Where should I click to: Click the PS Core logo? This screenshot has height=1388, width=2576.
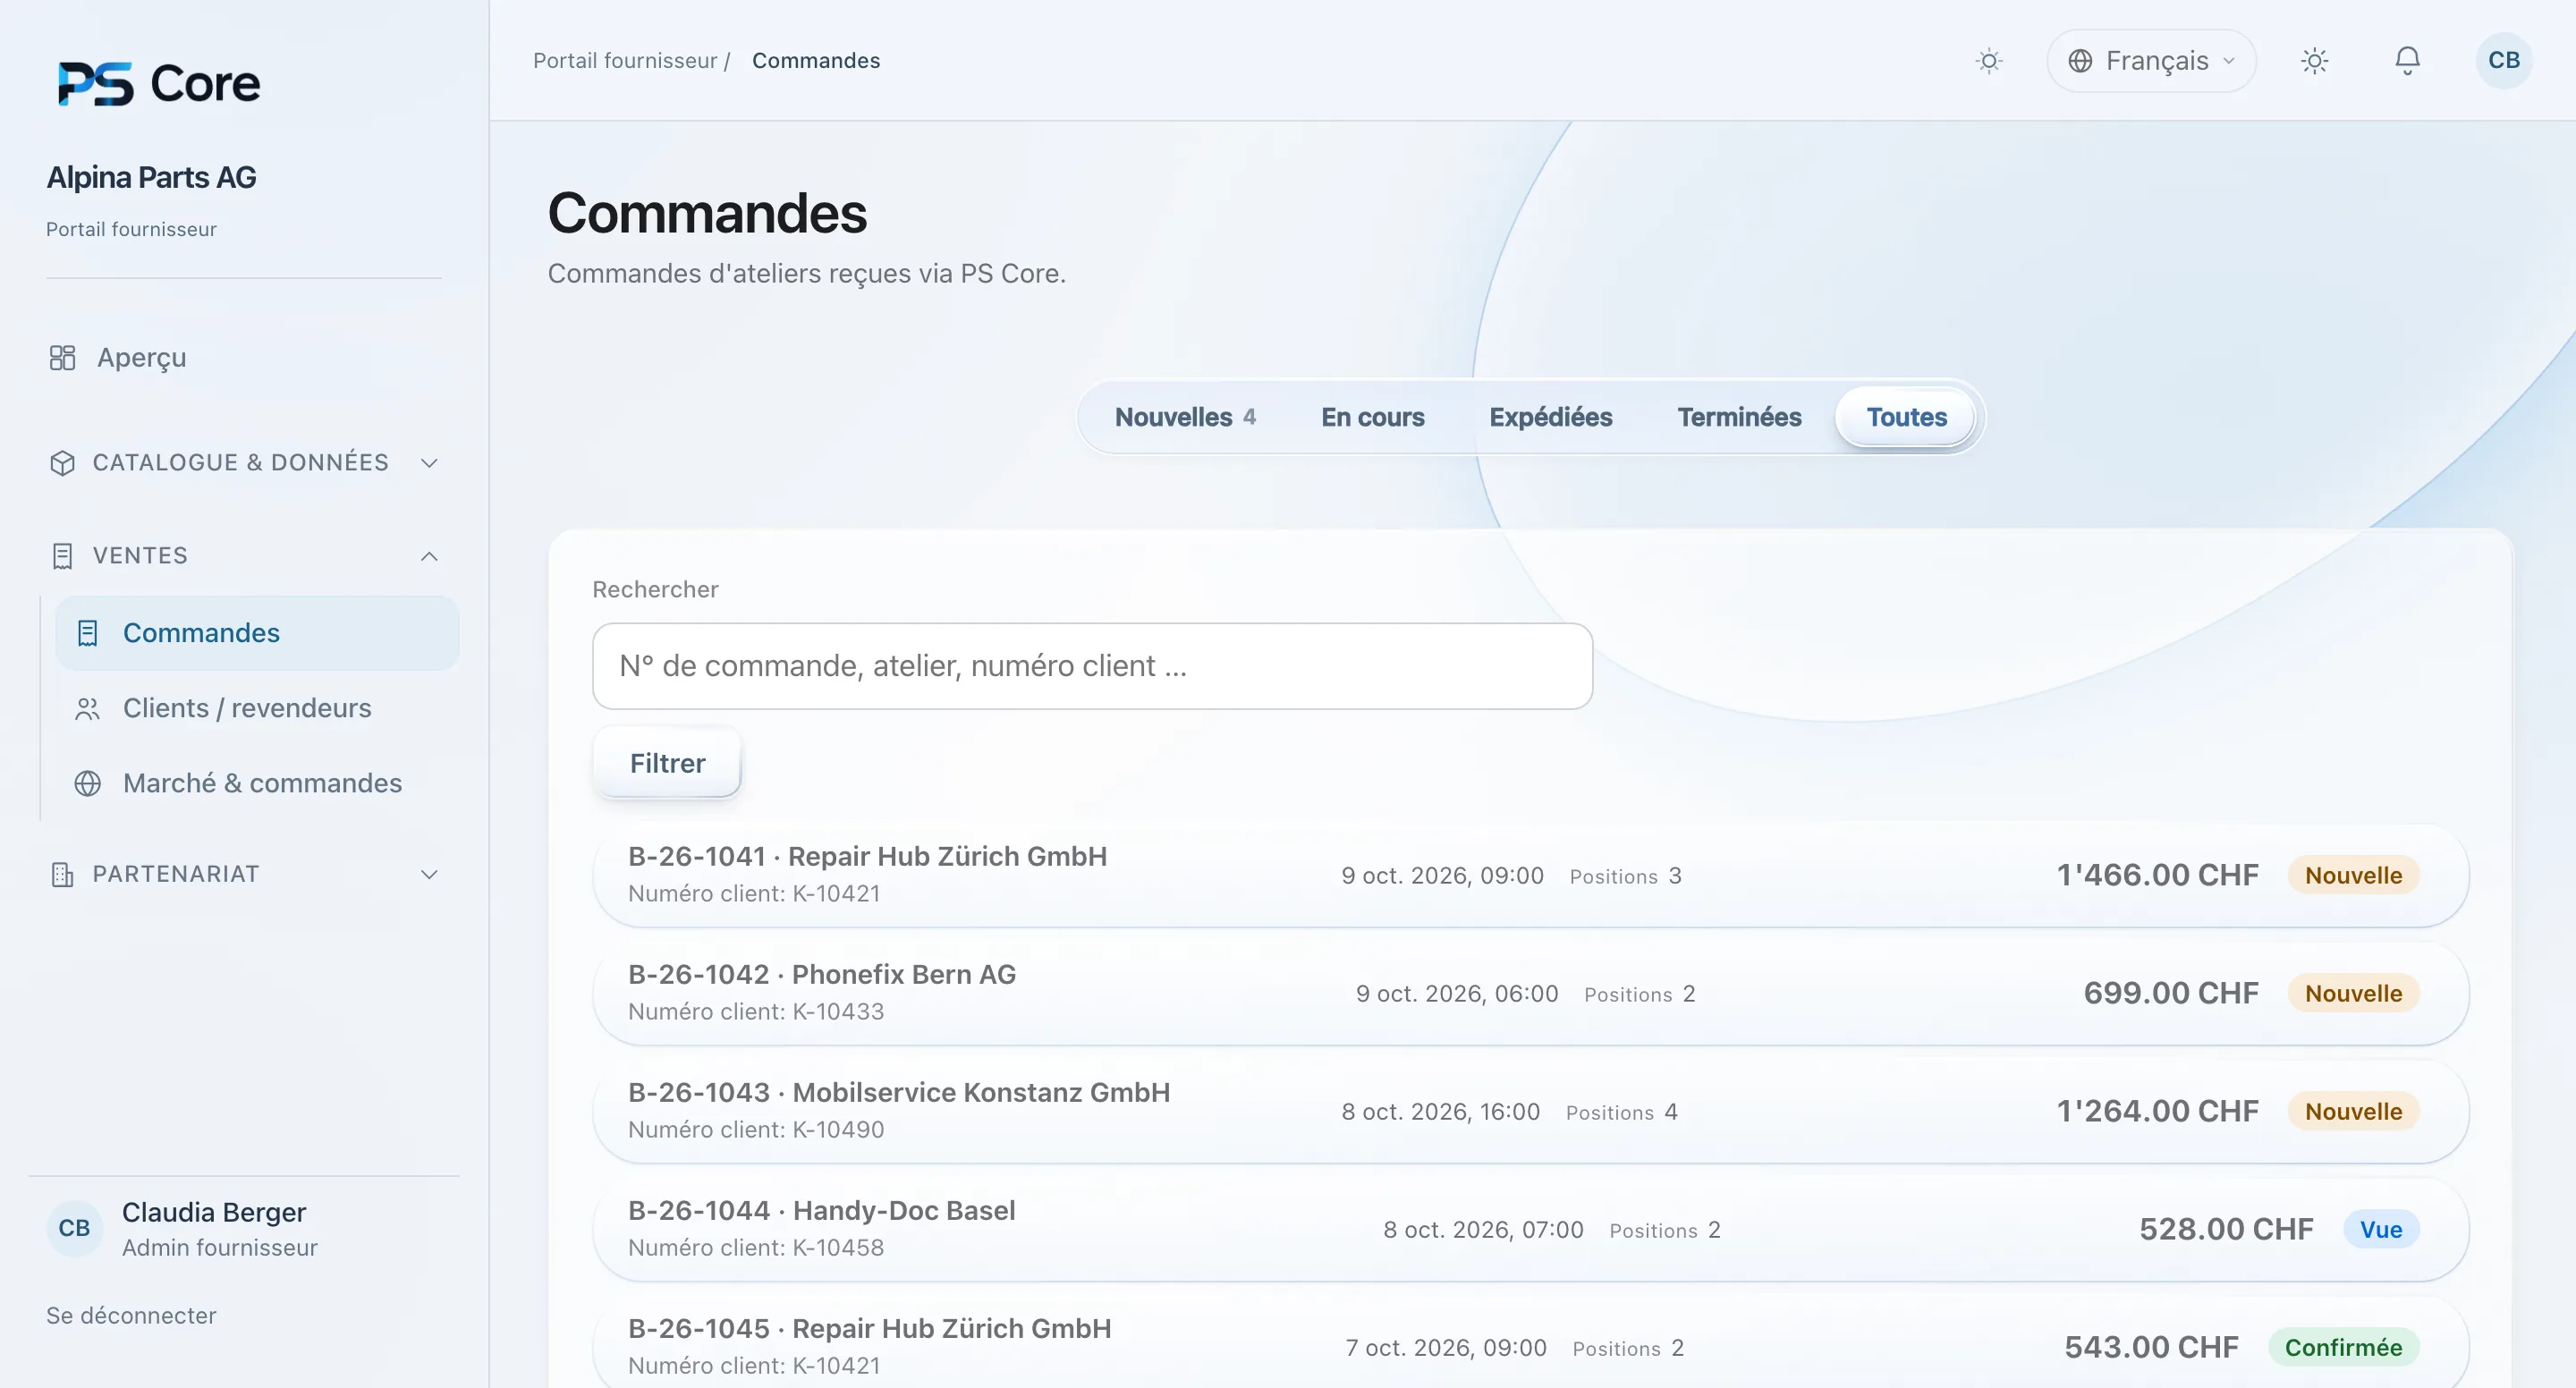coord(159,83)
